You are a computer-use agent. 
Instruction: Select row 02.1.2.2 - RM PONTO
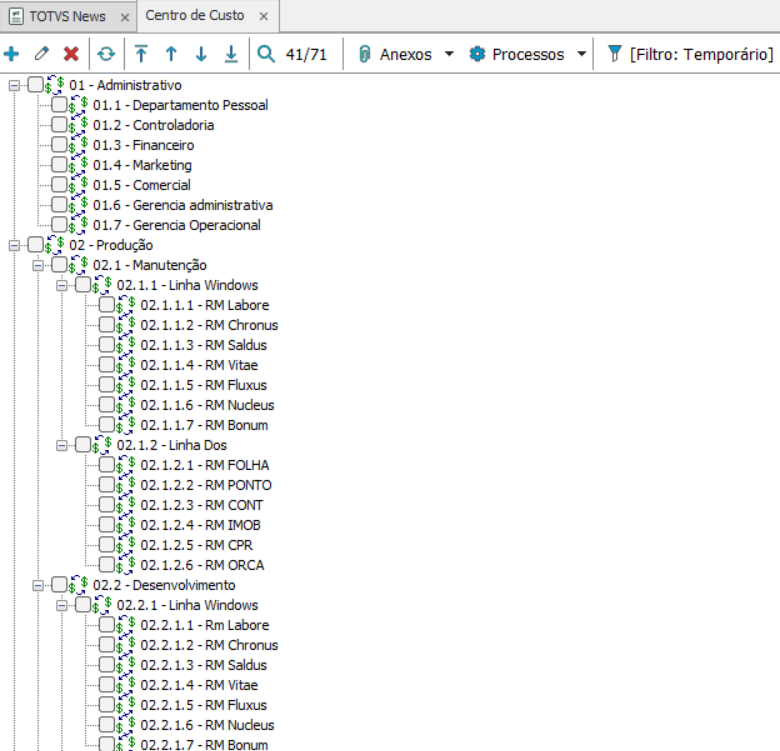tap(206, 485)
